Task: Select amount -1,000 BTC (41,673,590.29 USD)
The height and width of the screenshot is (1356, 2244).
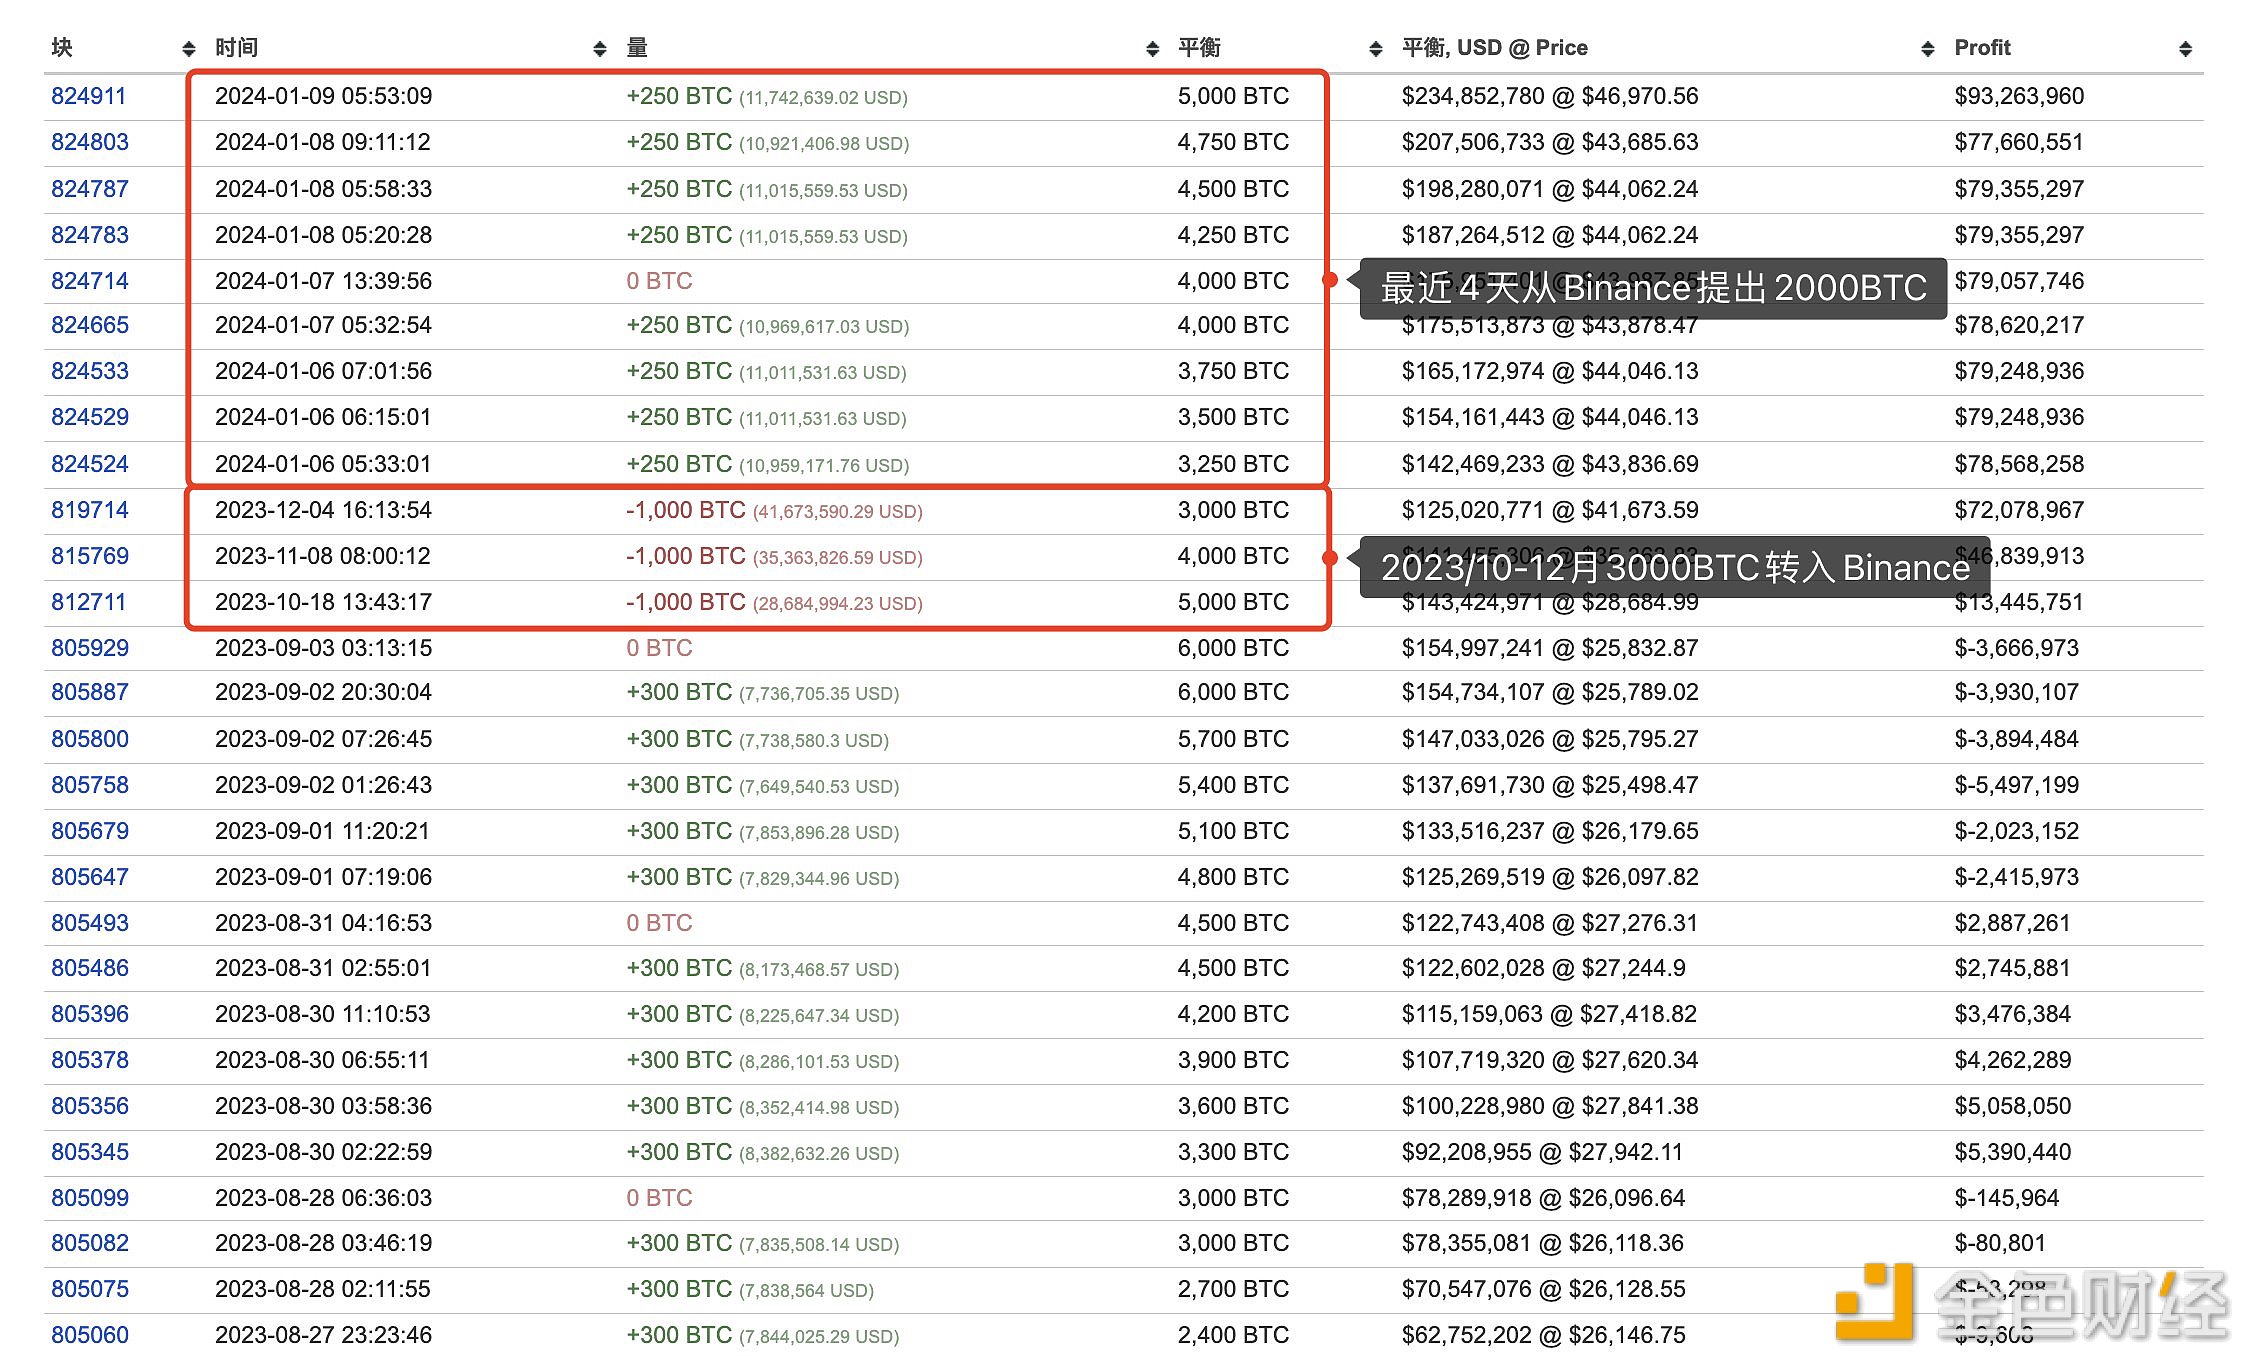Action: pyautogui.click(x=774, y=511)
